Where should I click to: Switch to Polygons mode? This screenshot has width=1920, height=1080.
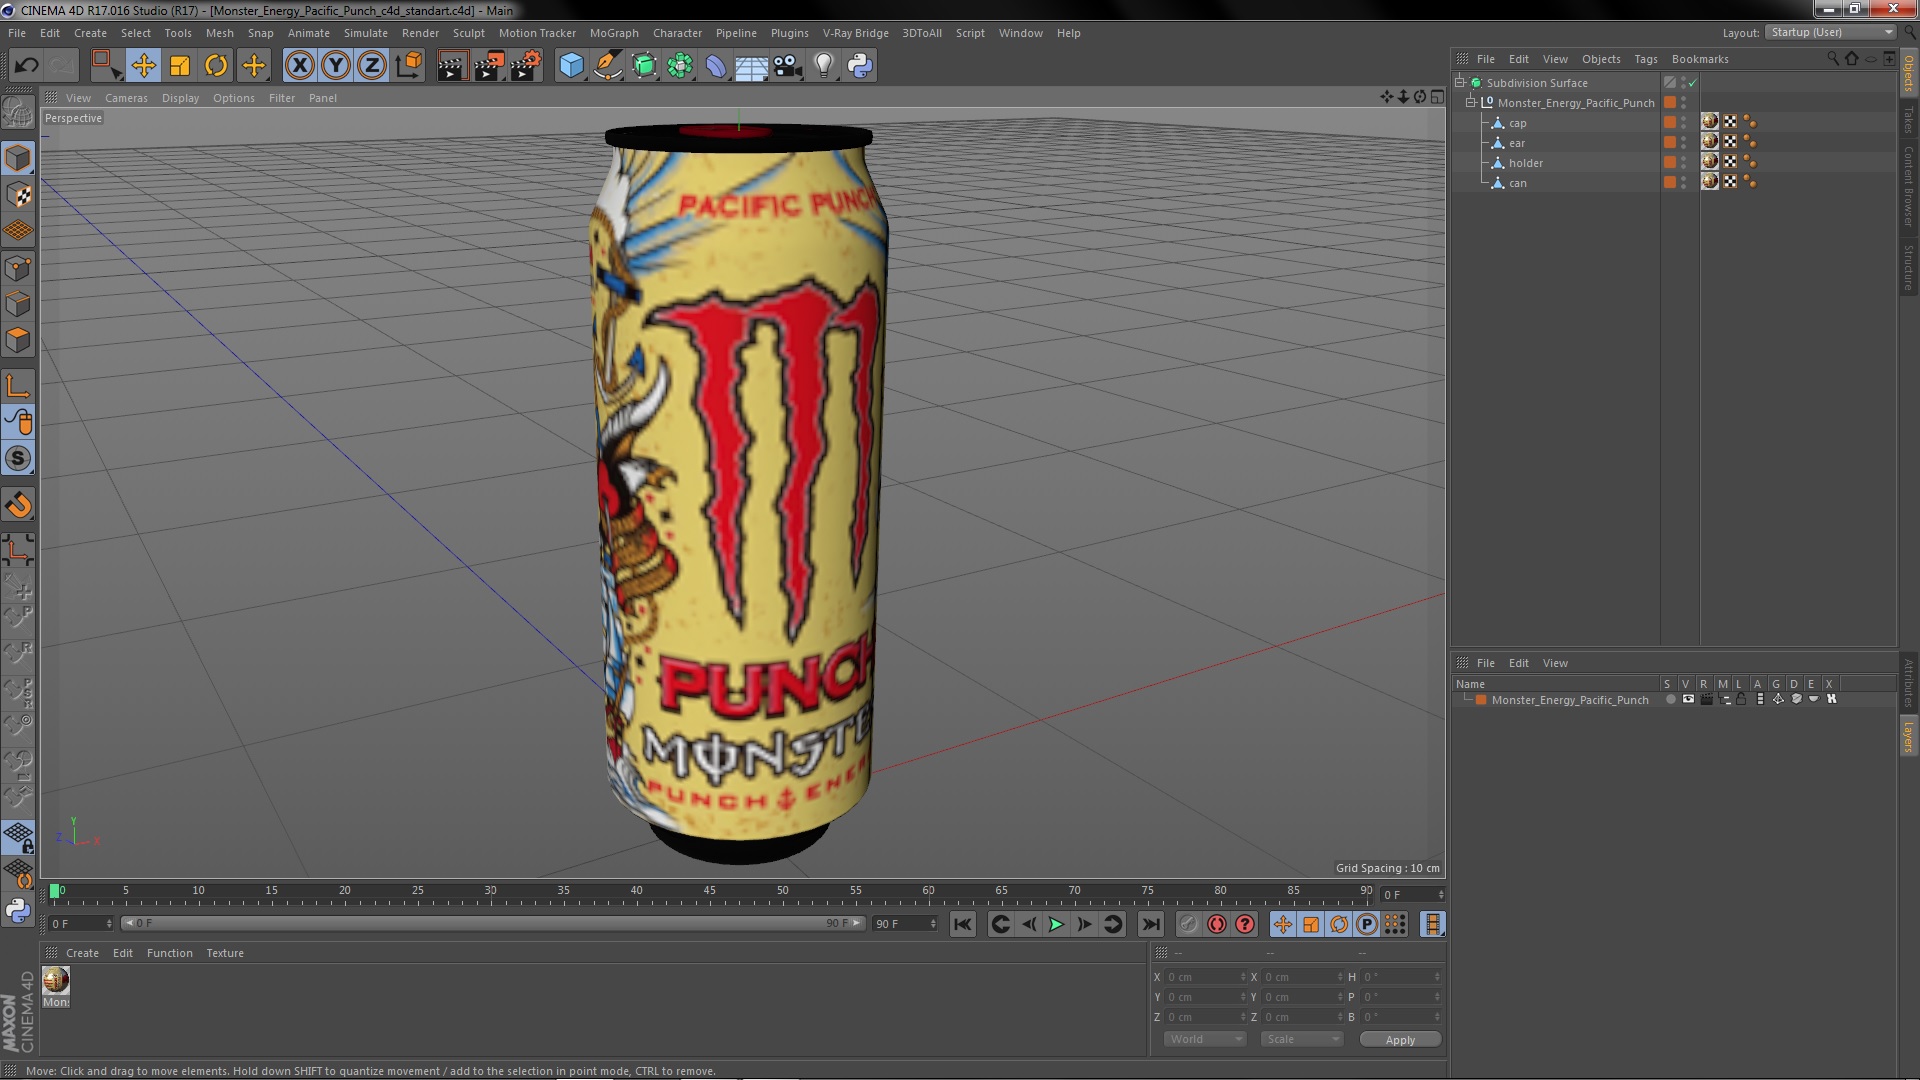(x=18, y=340)
